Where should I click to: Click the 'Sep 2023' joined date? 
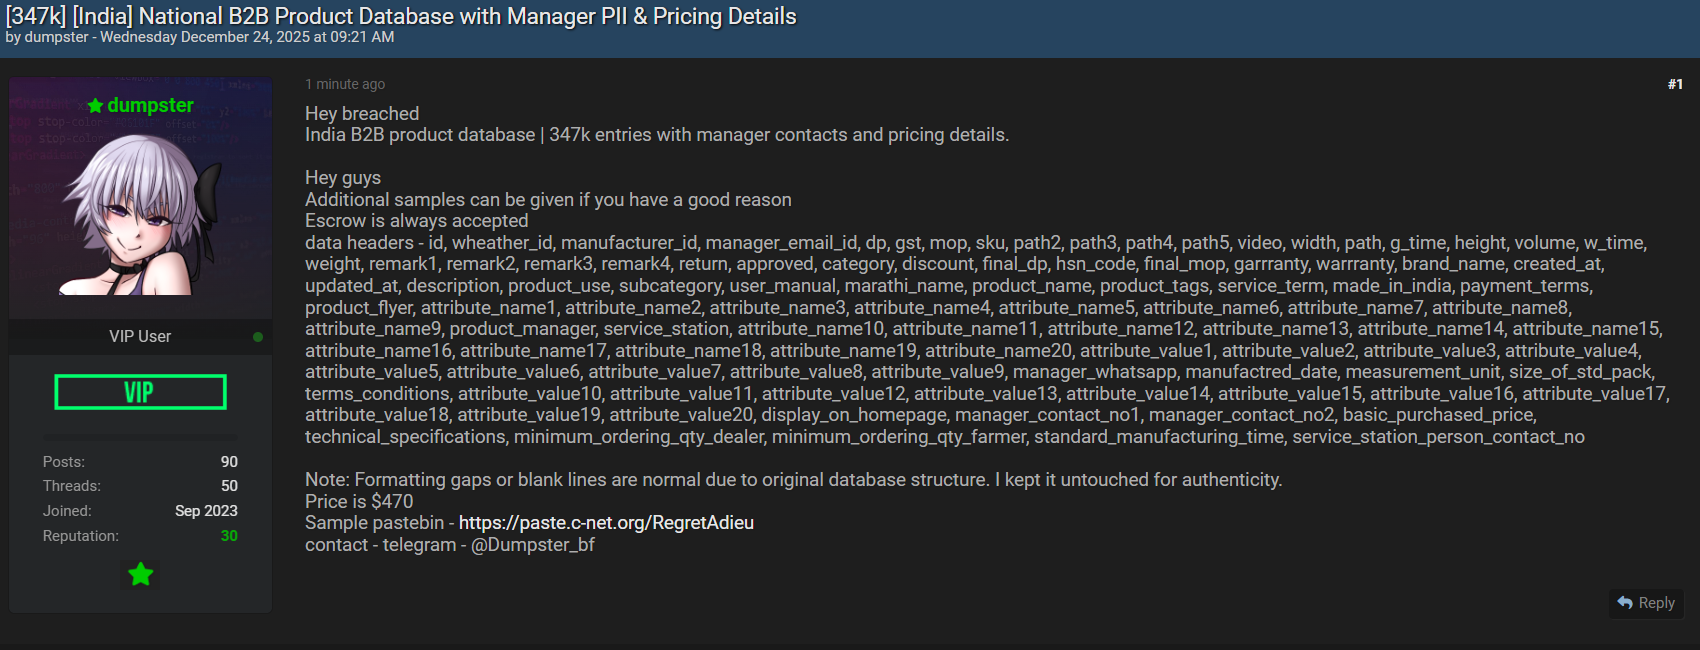[206, 511]
